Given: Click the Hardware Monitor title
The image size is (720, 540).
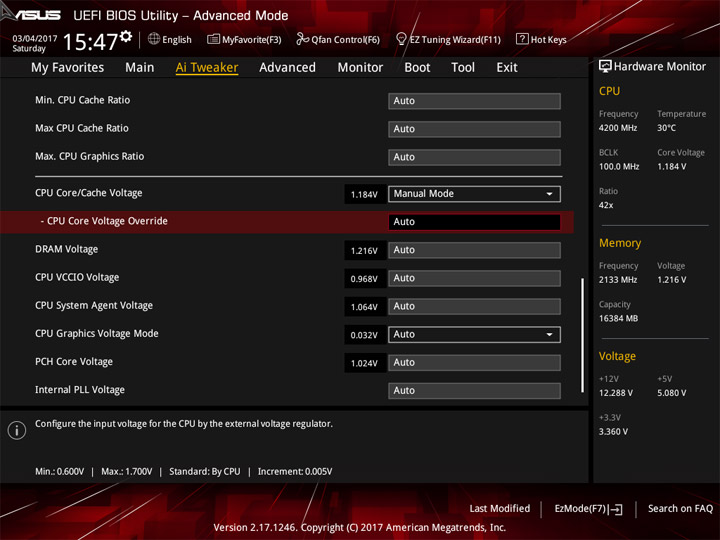Looking at the screenshot, I should pyautogui.click(x=659, y=67).
